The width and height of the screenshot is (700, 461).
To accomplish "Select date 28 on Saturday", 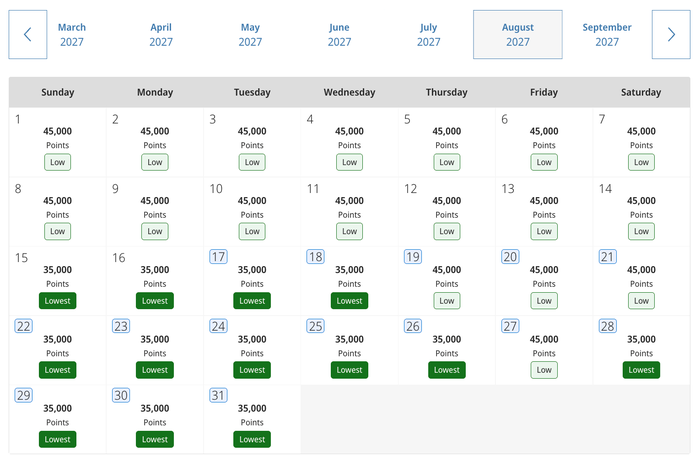I will point(608,326).
